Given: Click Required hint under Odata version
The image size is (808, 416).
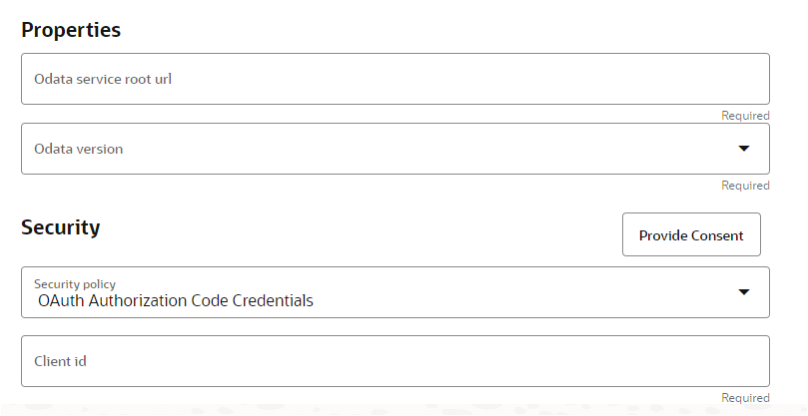Looking at the screenshot, I should 745,186.
